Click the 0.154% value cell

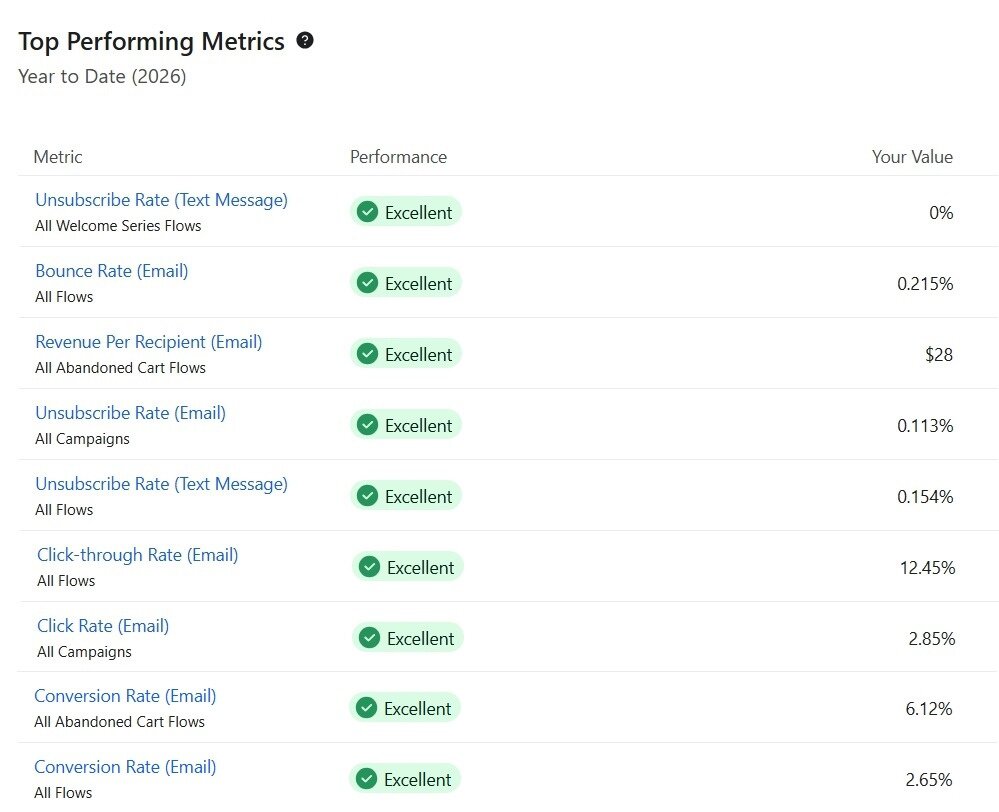[925, 497]
